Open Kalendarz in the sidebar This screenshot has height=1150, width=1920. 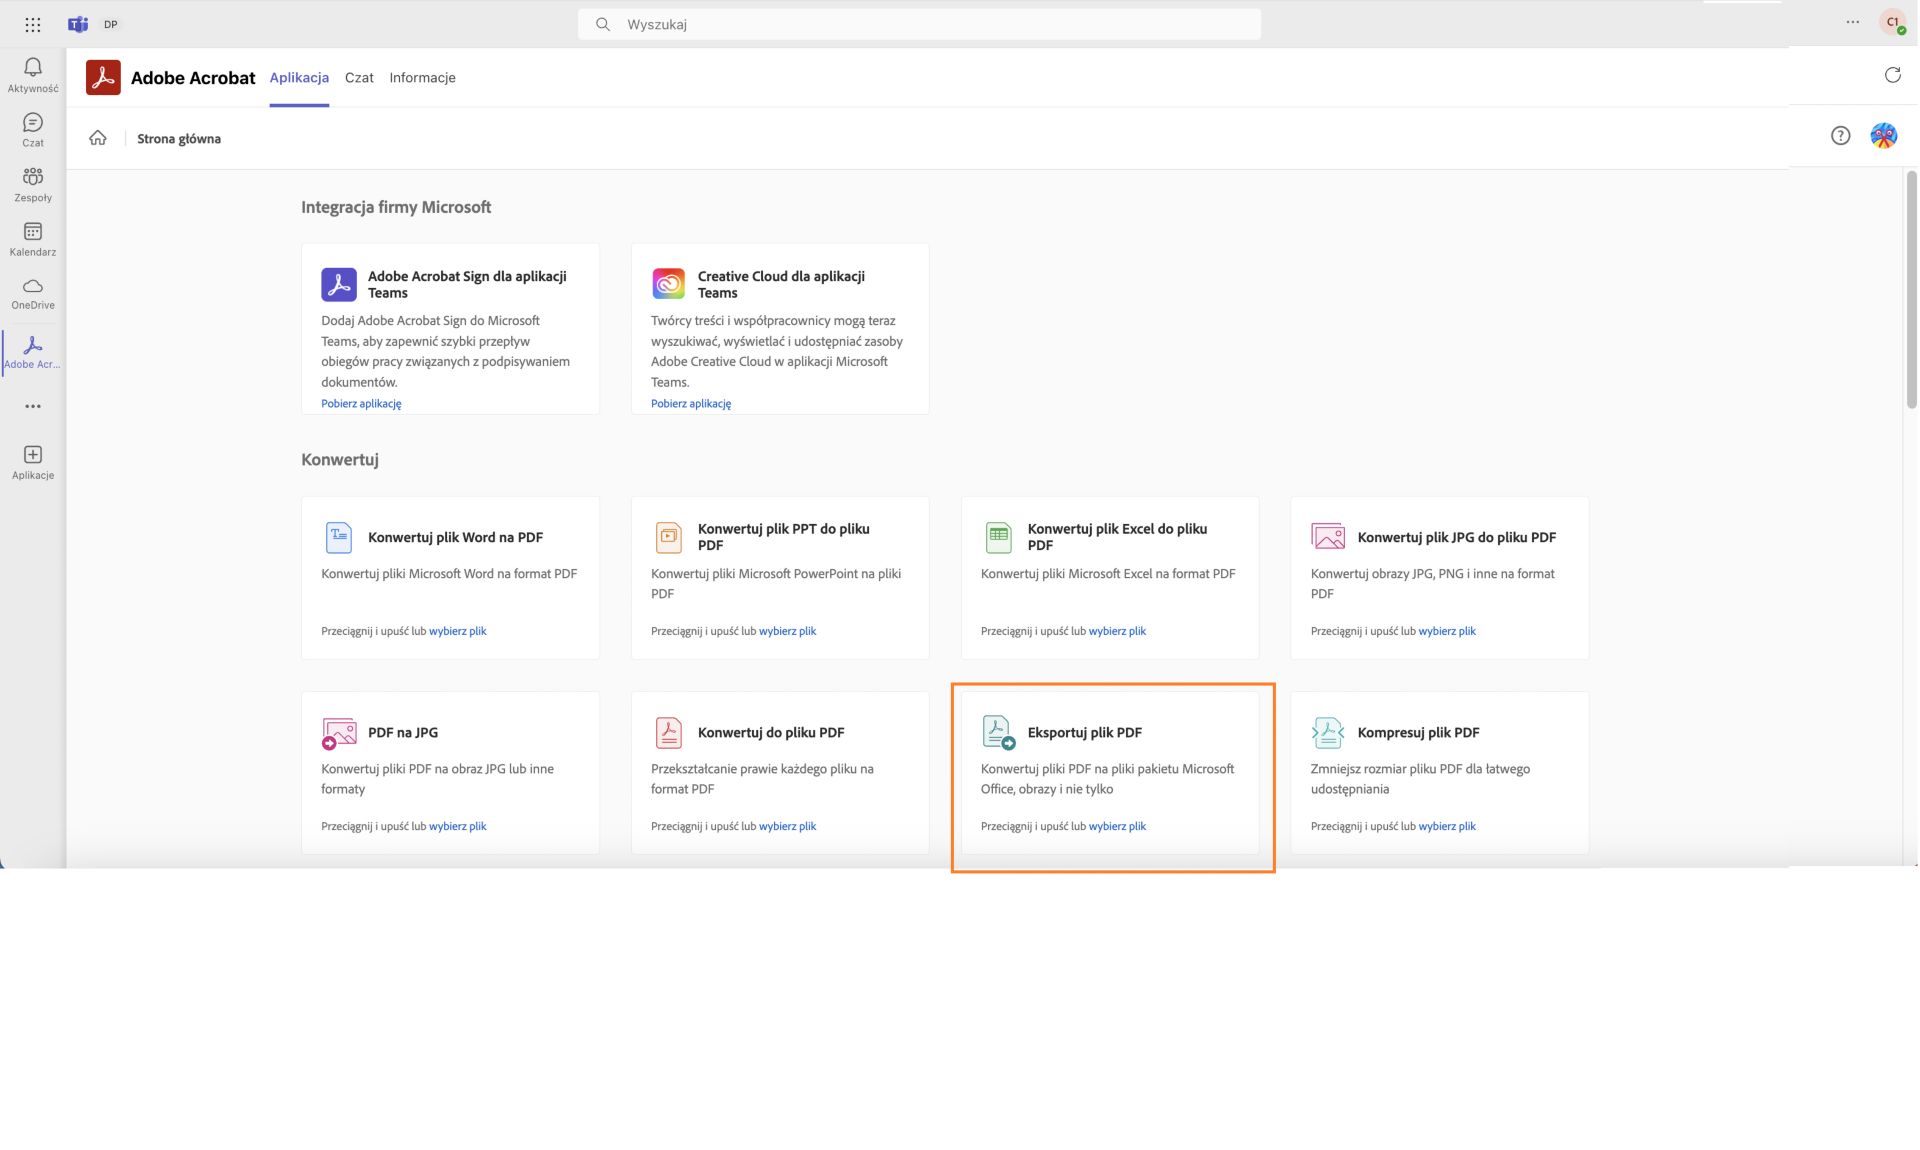tap(33, 239)
